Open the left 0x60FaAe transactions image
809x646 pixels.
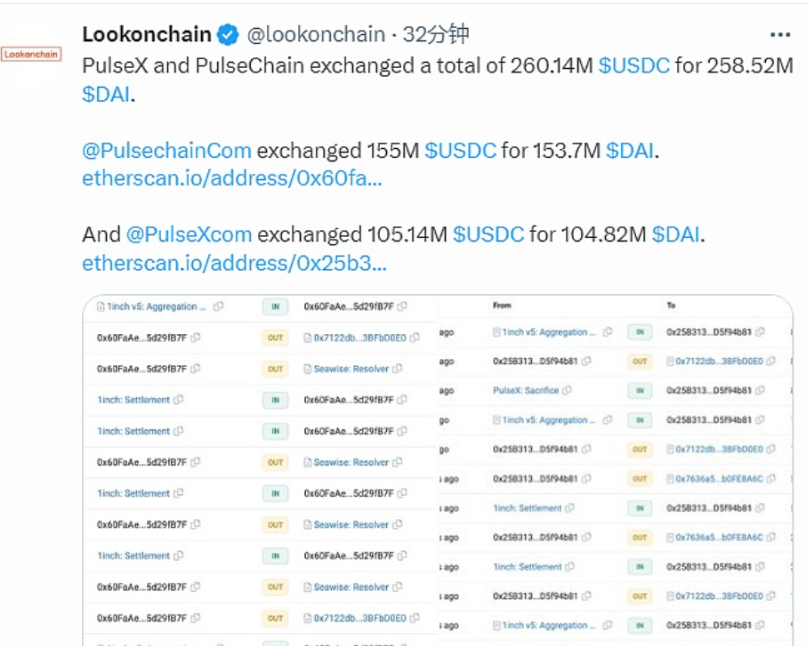[x=260, y=470]
